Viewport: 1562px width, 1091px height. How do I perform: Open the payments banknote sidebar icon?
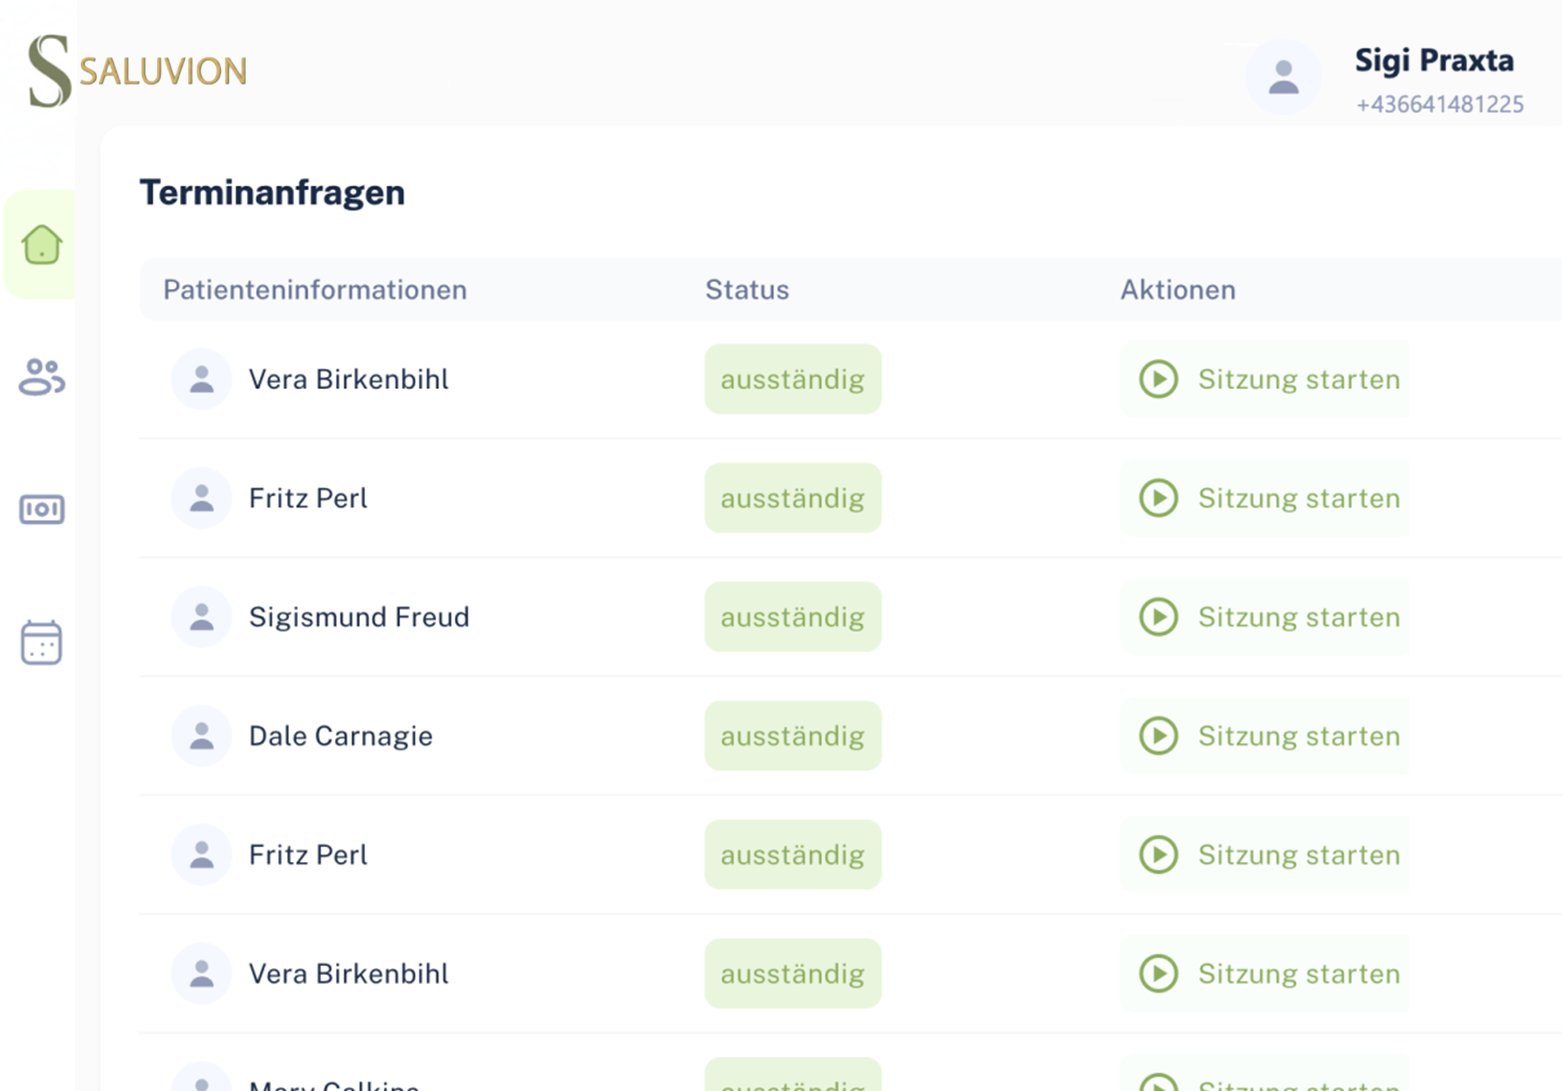41,509
